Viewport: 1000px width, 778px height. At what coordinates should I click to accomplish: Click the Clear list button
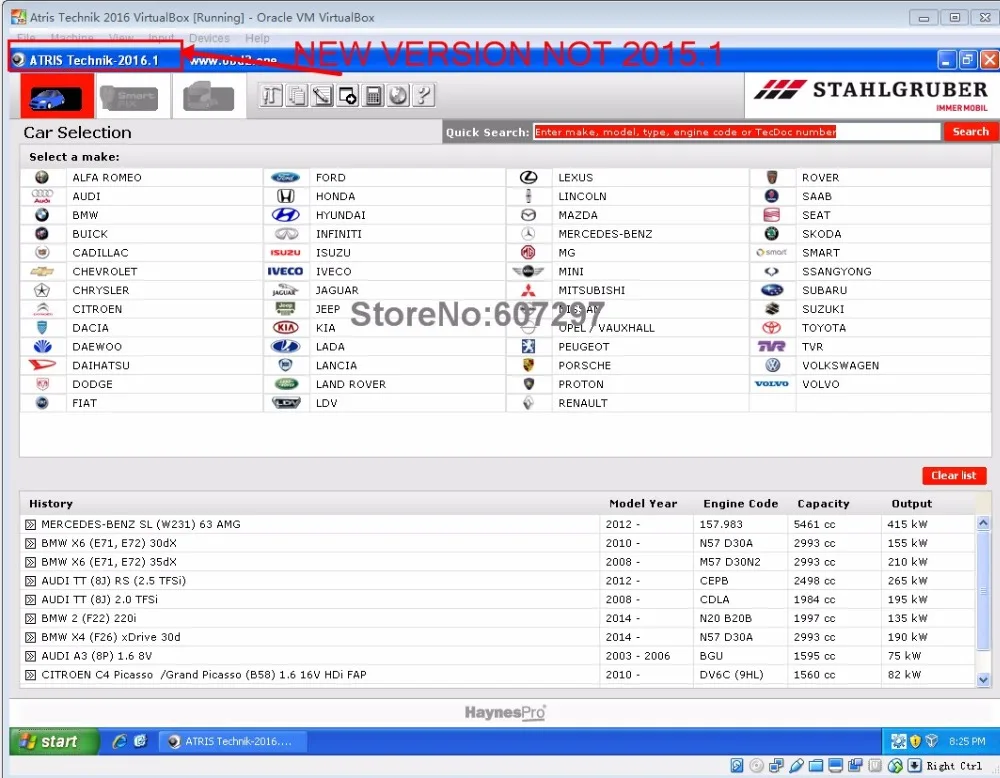pyautogui.click(x=953, y=476)
